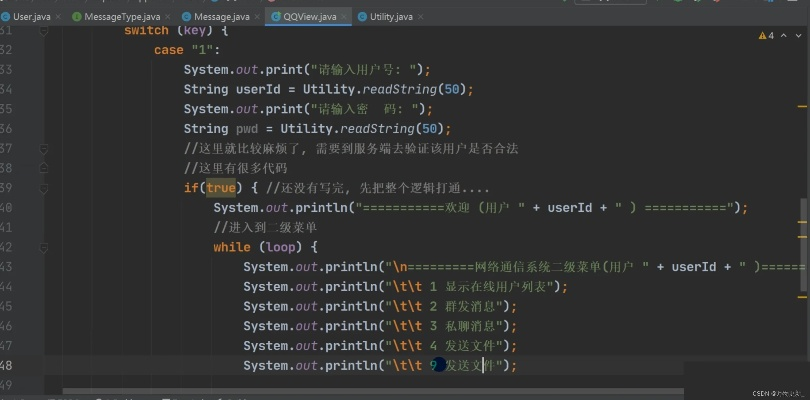810x400 pixels.
Task: Go to next highlighted problem arrow
Action: 798,36
